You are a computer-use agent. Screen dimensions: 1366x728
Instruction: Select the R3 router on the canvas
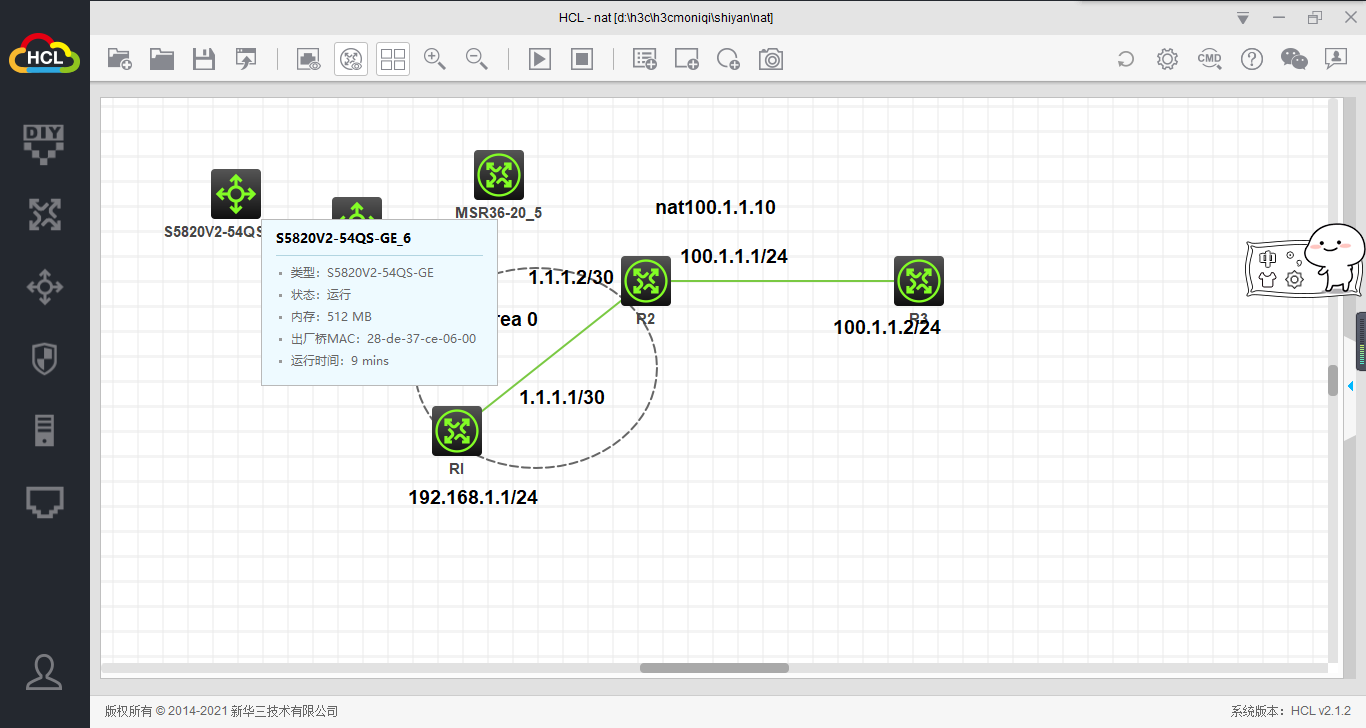(x=919, y=281)
